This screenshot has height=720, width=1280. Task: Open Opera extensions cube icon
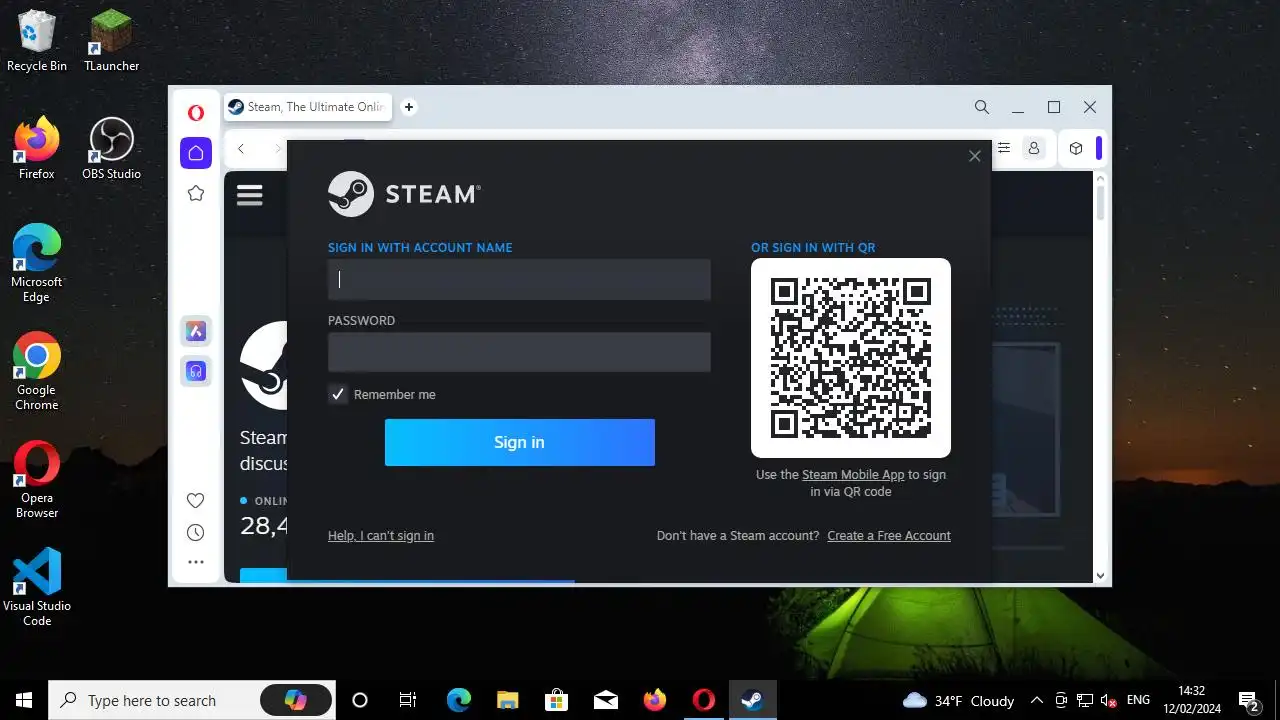pyautogui.click(x=1076, y=148)
